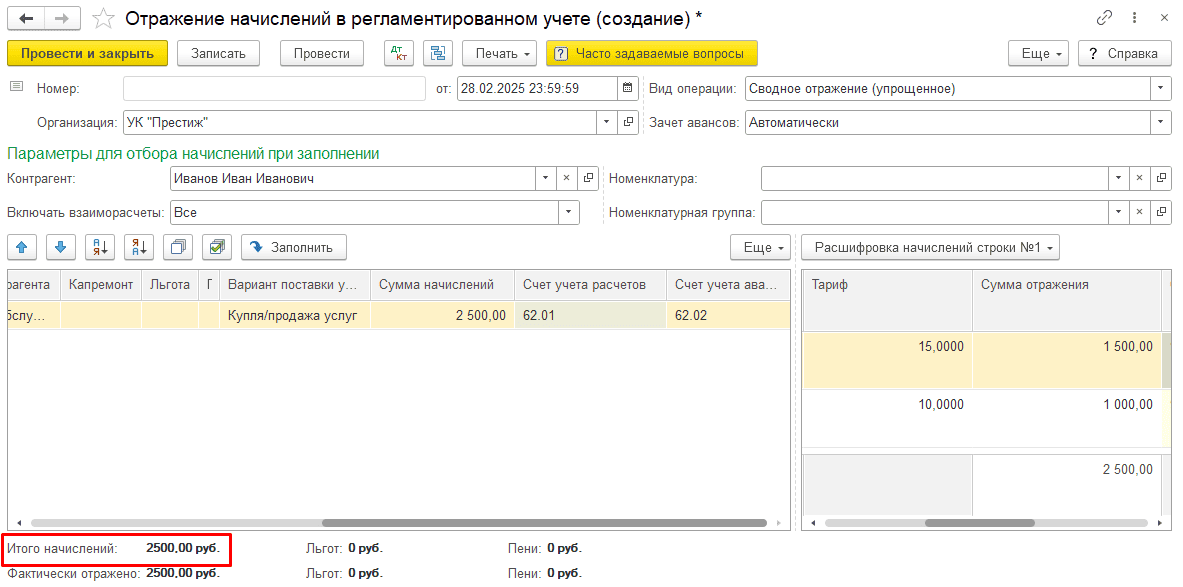Clear the Контрагент field with X button

tap(567, 178)
